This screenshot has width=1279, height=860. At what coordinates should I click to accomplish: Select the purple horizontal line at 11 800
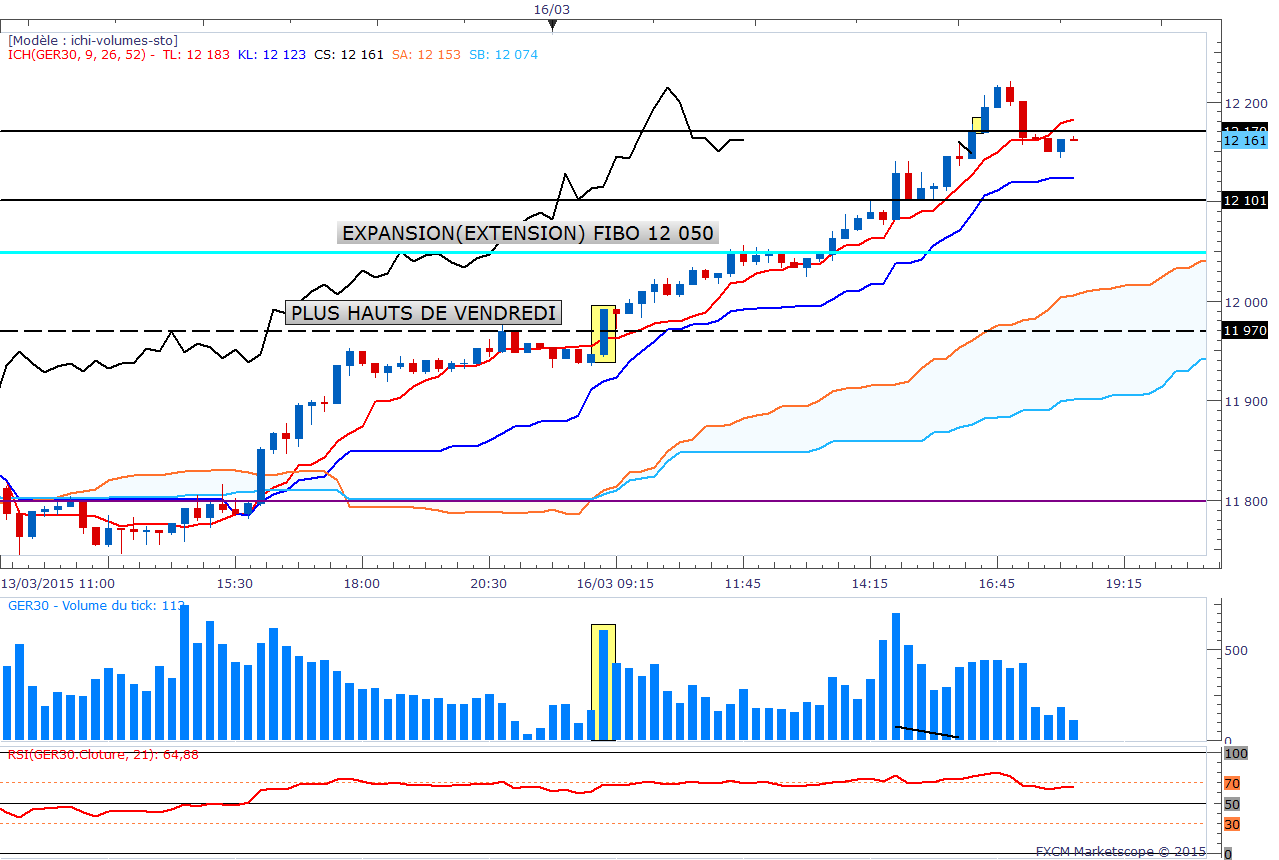click(x=610, y=501)
